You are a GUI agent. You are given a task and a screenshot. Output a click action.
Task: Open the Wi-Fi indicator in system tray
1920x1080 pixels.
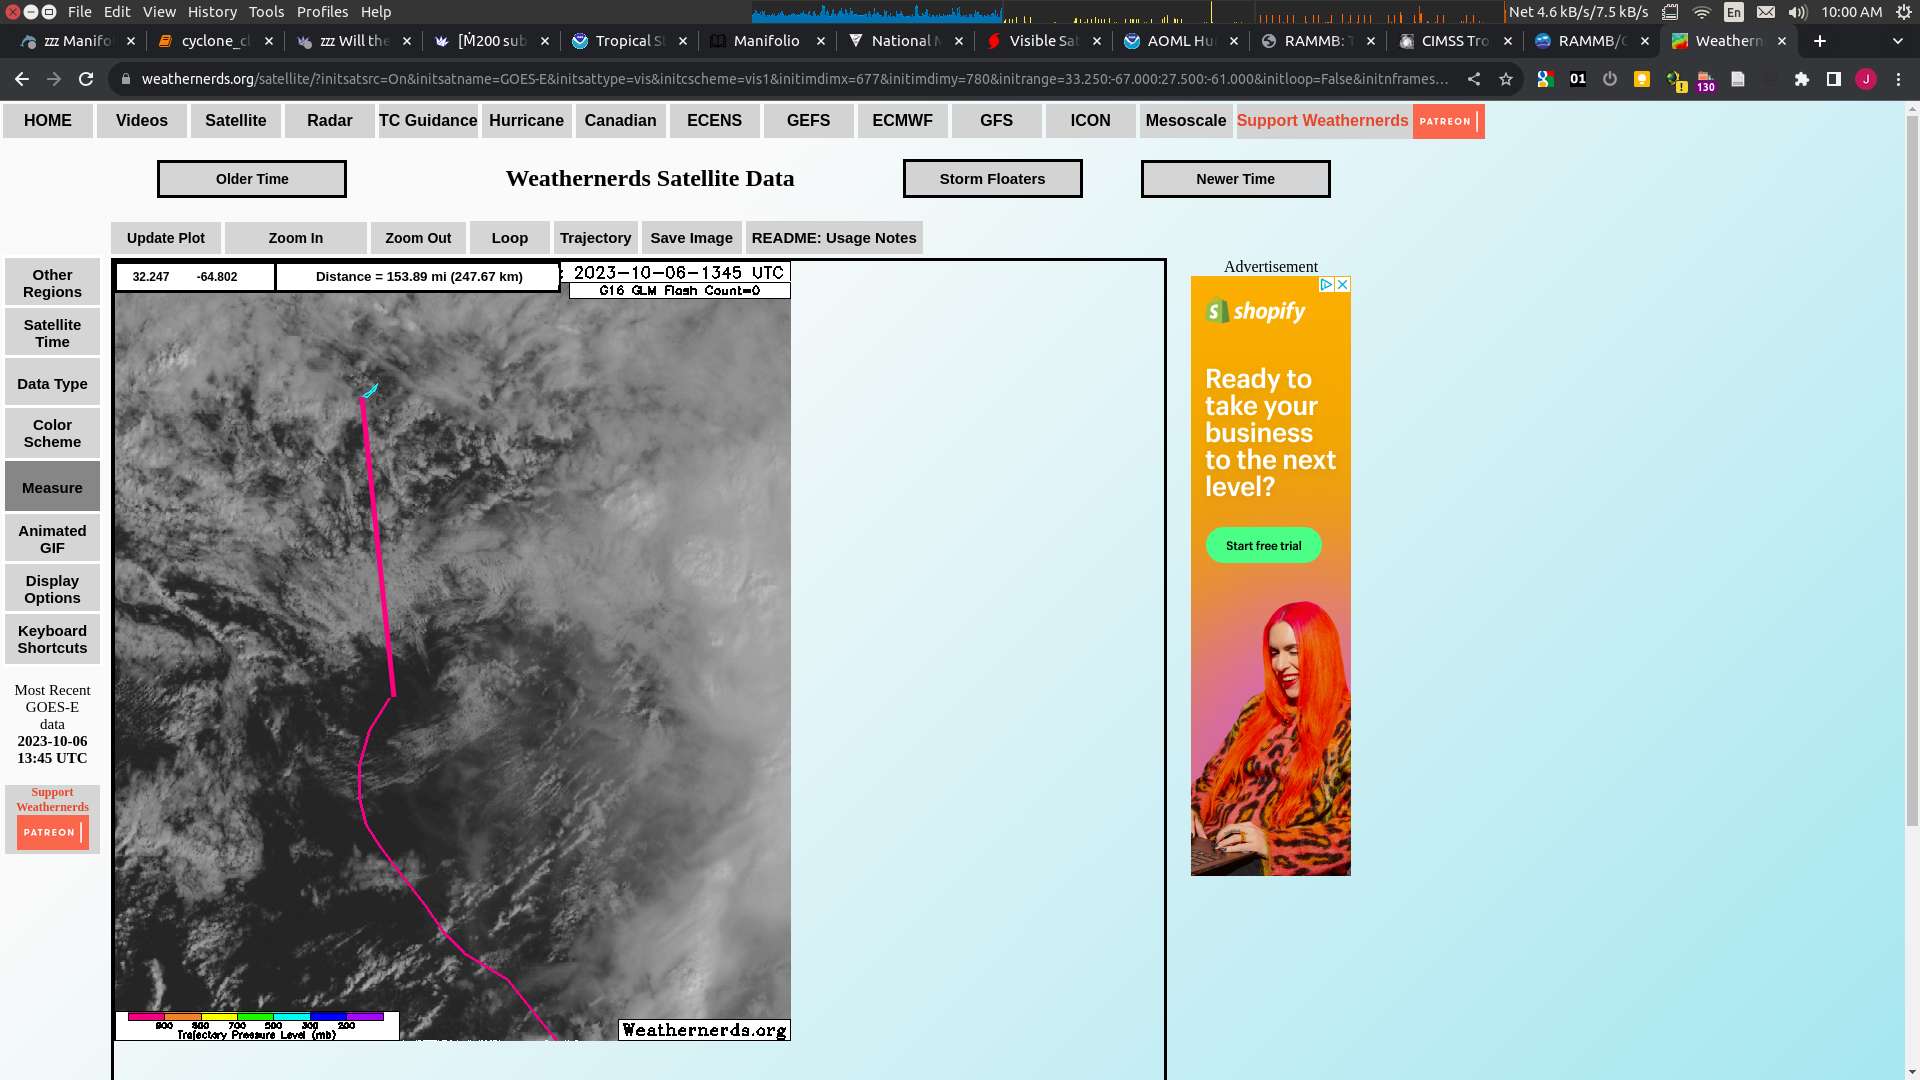click(1702, 12)
